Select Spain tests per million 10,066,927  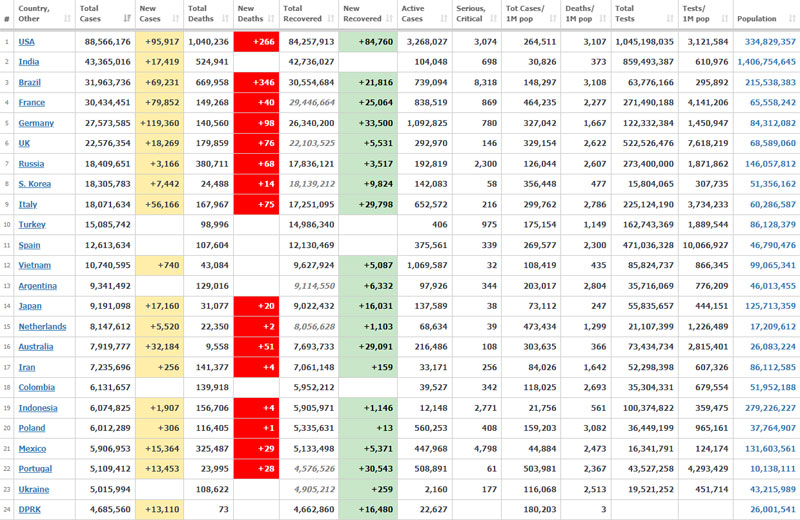click(706, 245)
